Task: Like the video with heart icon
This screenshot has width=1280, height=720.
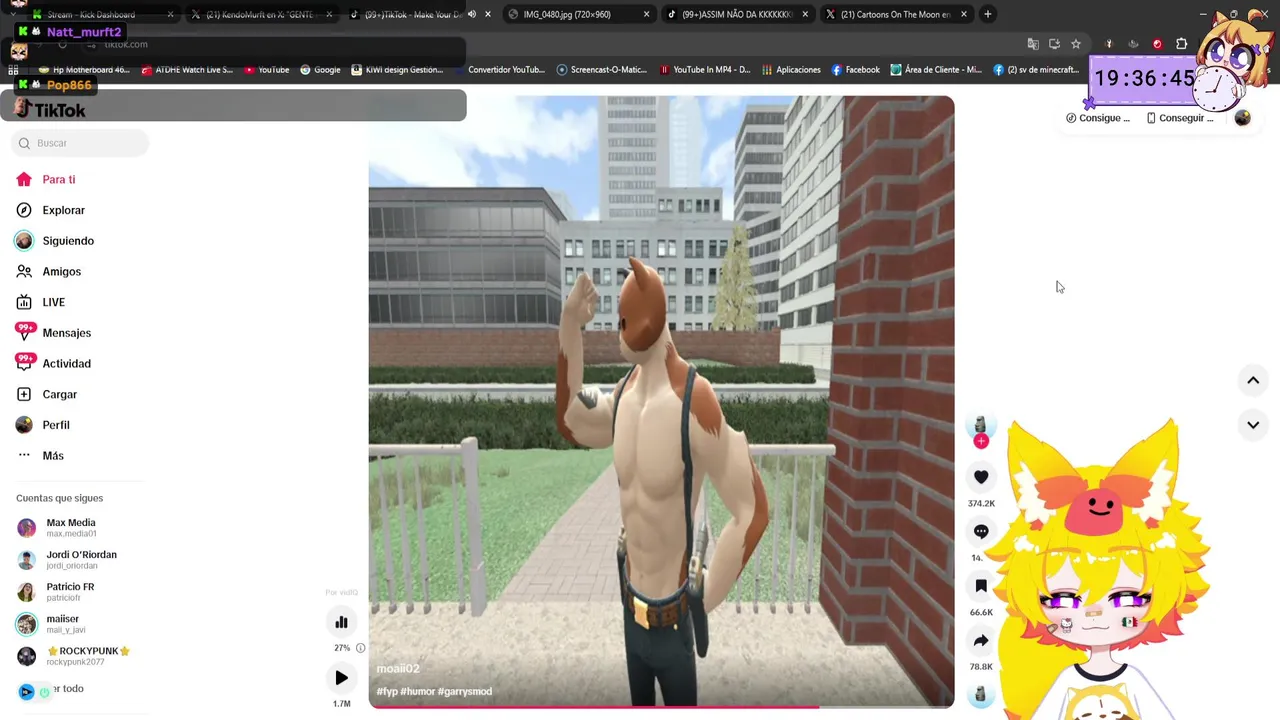Action: point(981,477)
